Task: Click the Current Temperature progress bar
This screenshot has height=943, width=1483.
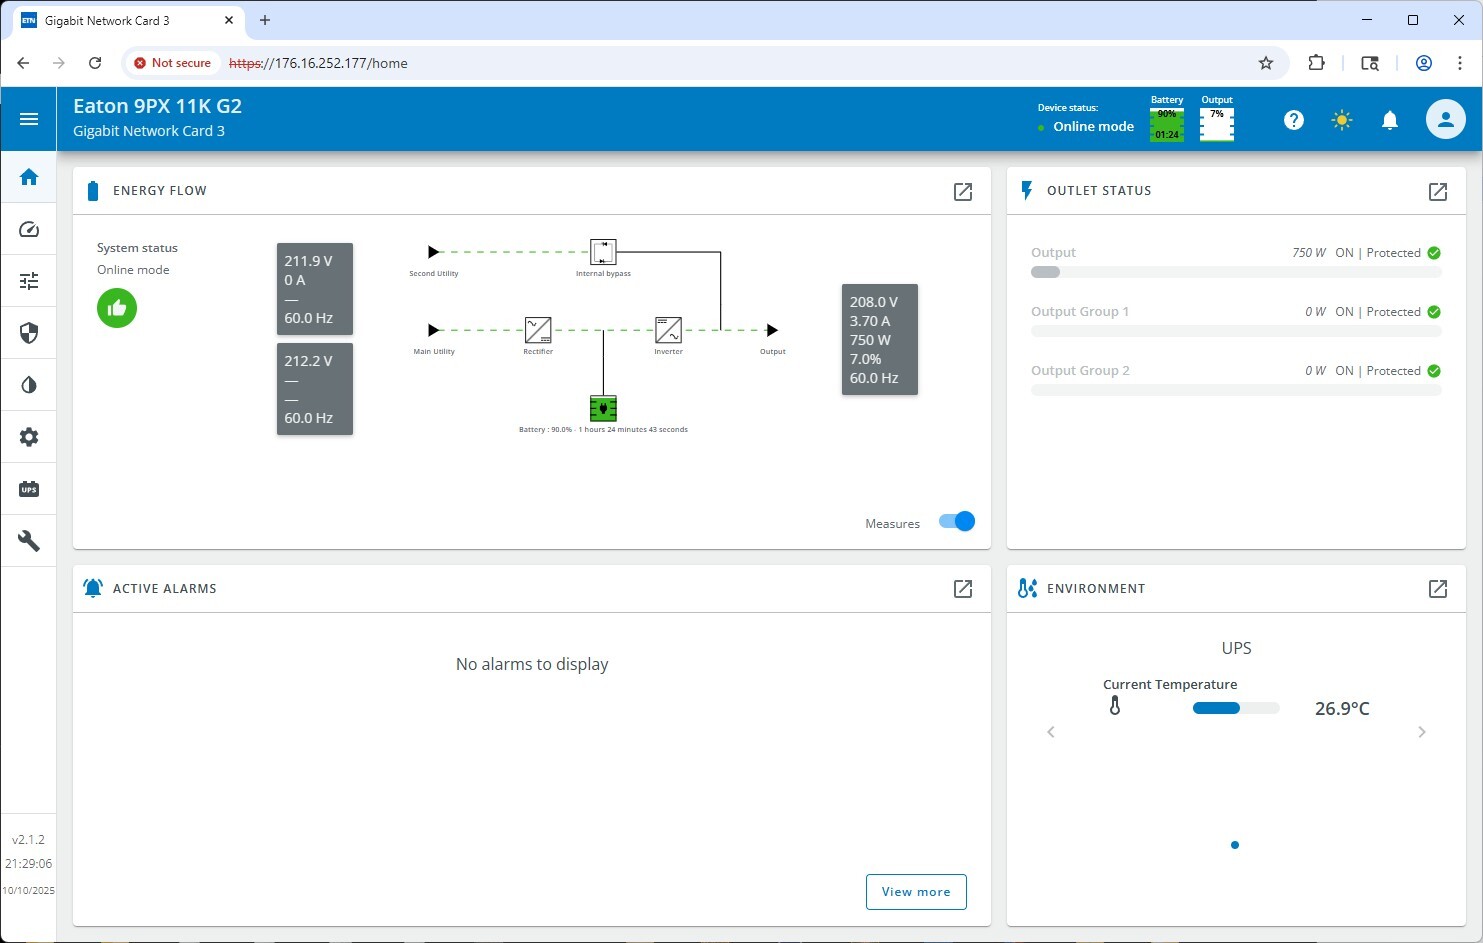Action: click(1235, 708)
